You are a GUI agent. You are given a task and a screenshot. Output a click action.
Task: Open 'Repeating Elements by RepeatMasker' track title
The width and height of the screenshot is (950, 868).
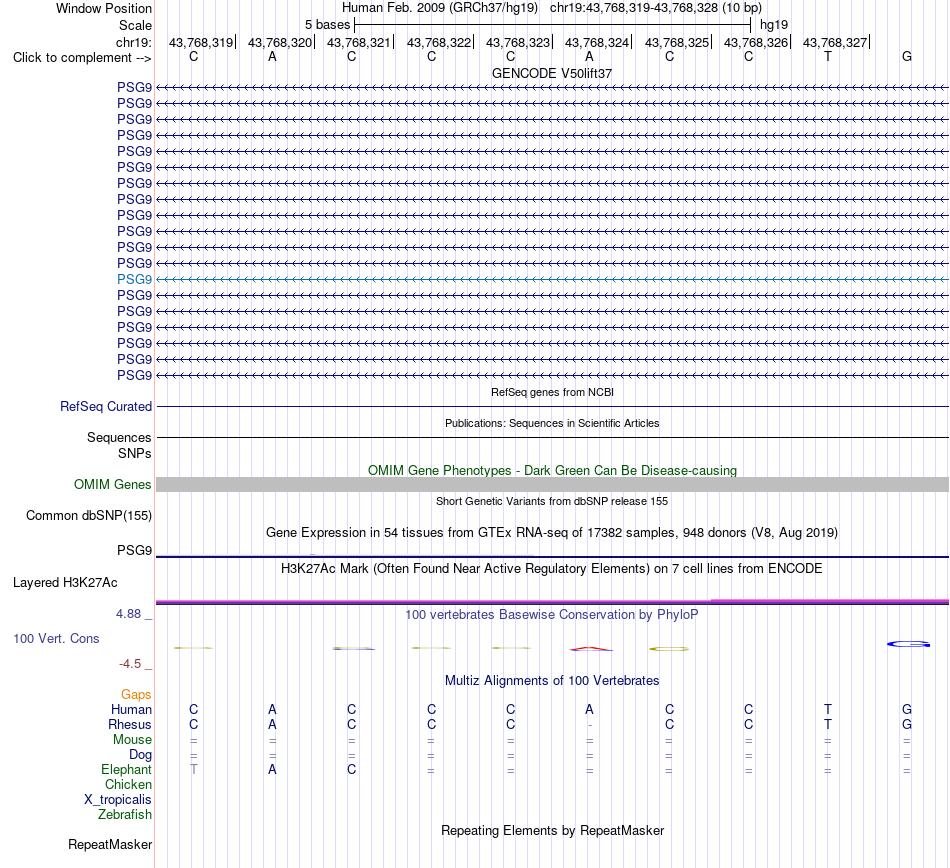point(552,830)
